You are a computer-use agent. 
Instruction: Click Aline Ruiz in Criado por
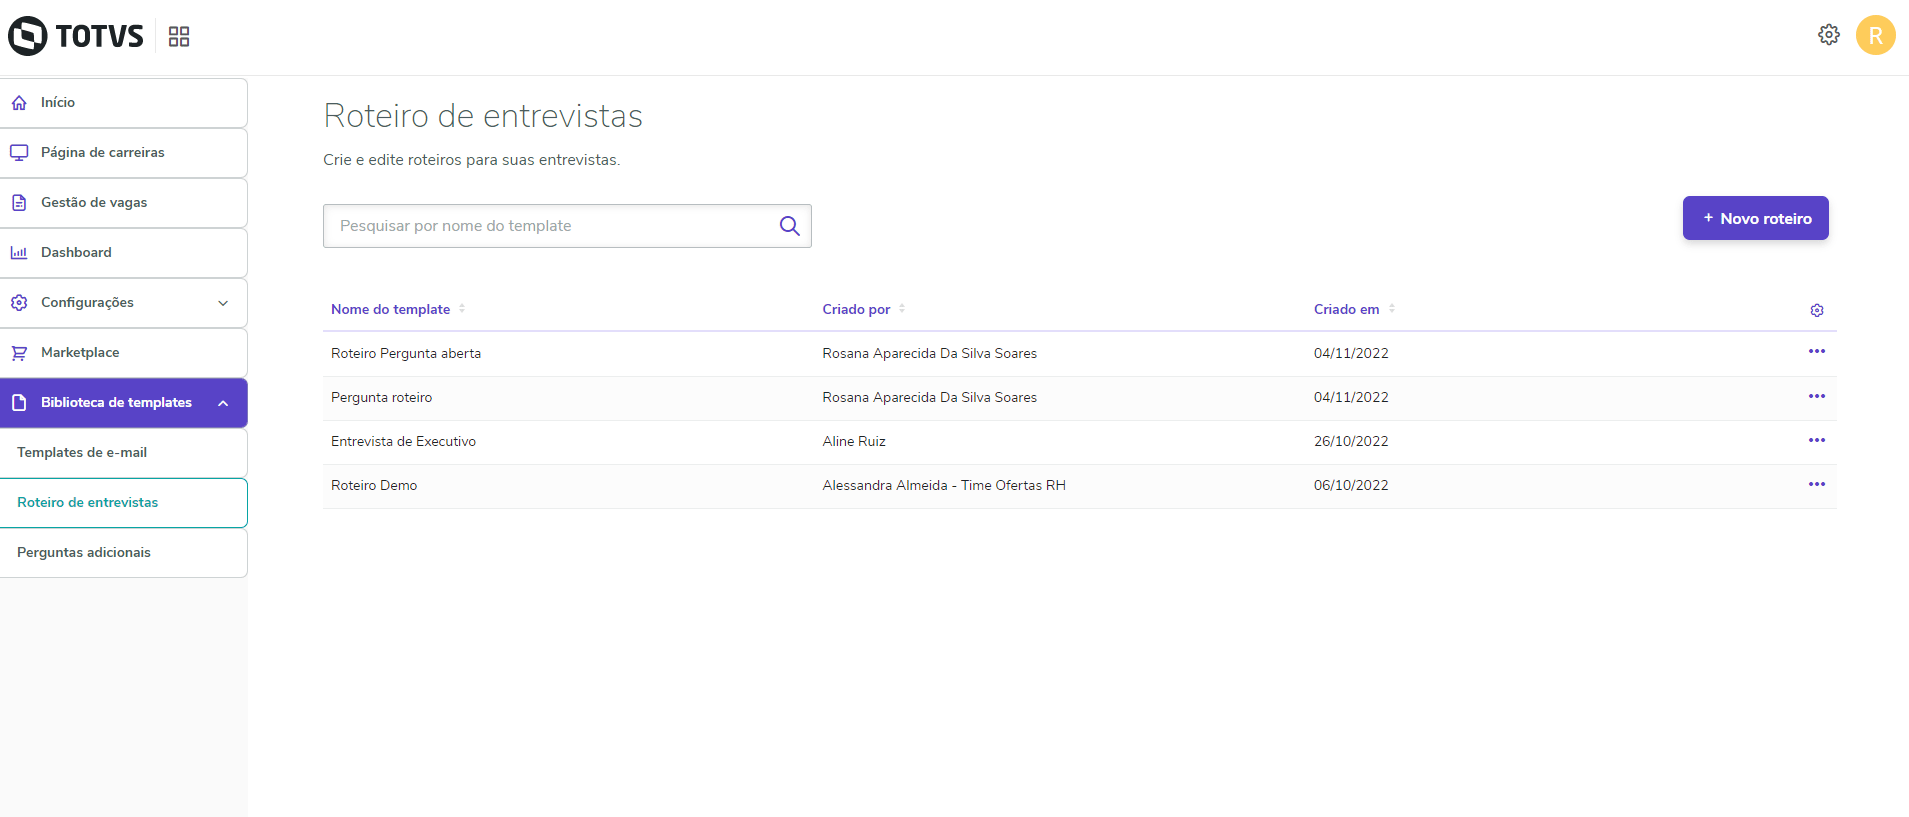(854, 442)
